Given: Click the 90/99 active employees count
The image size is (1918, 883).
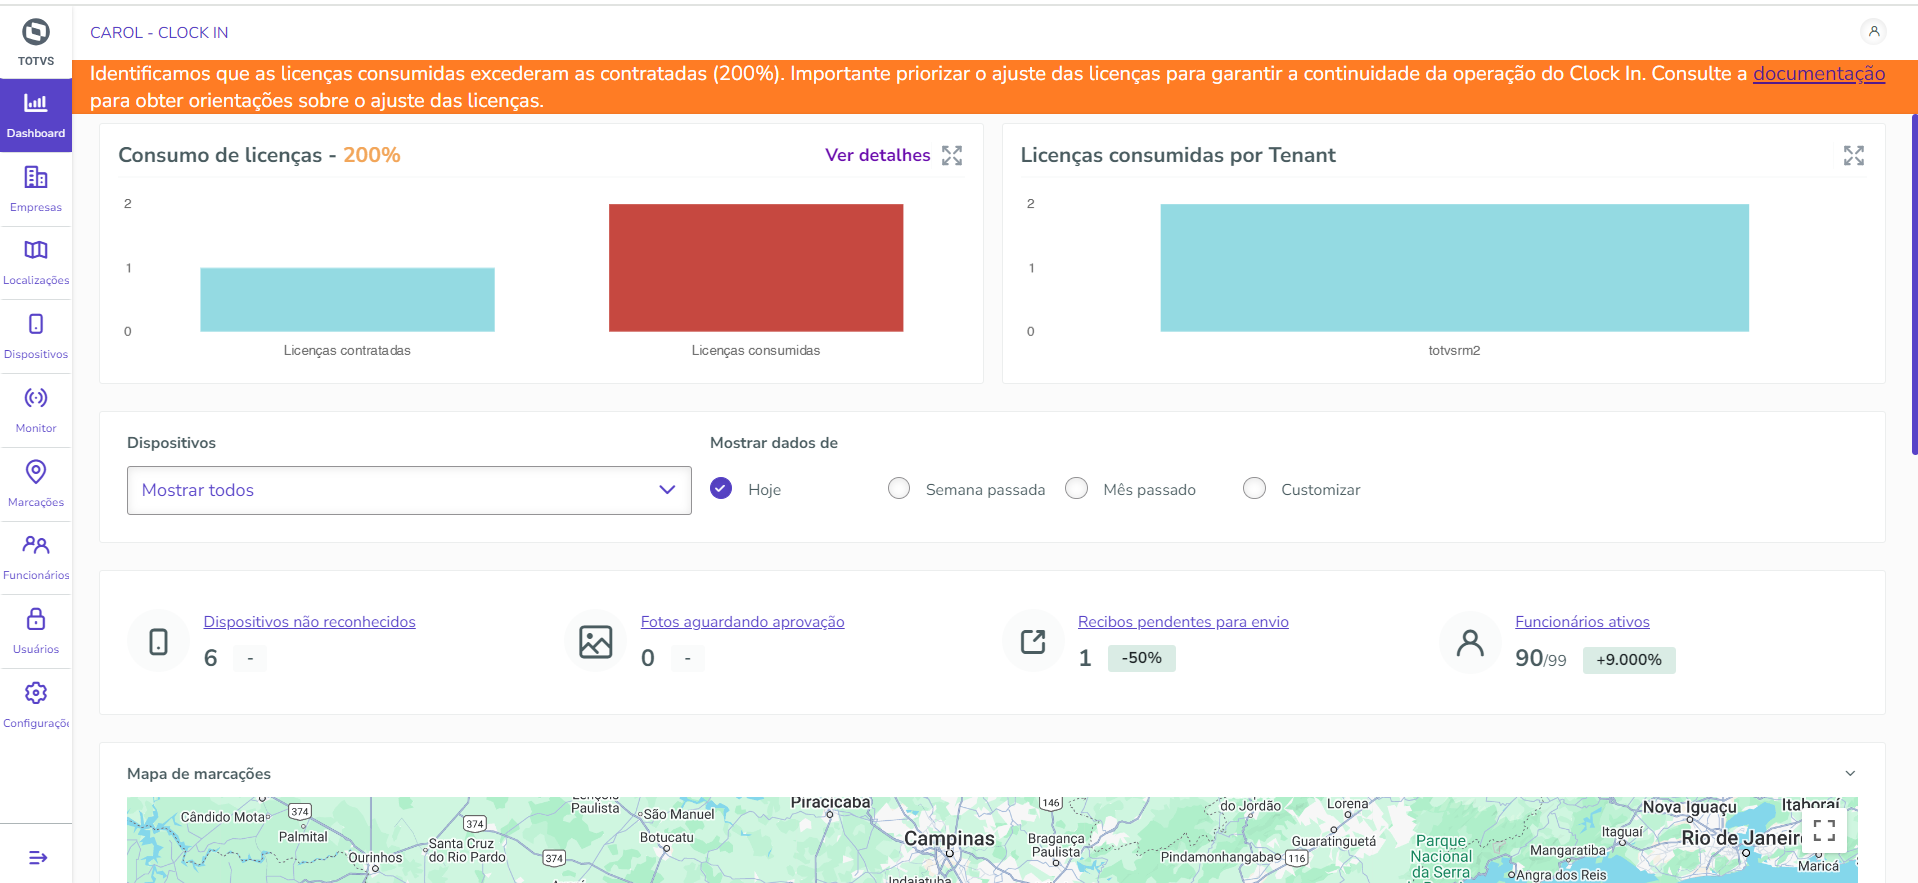Looking at the screenshot, I should click(x=1541, y=658).
